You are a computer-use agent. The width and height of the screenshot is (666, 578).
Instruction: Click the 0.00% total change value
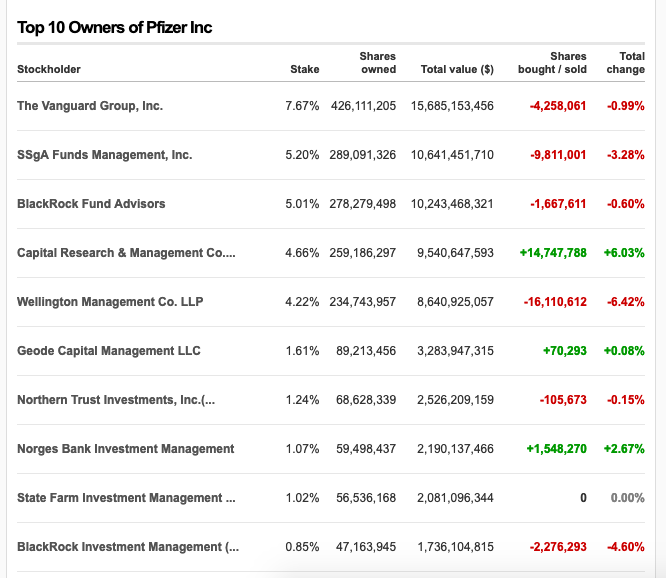pos(628,498)
